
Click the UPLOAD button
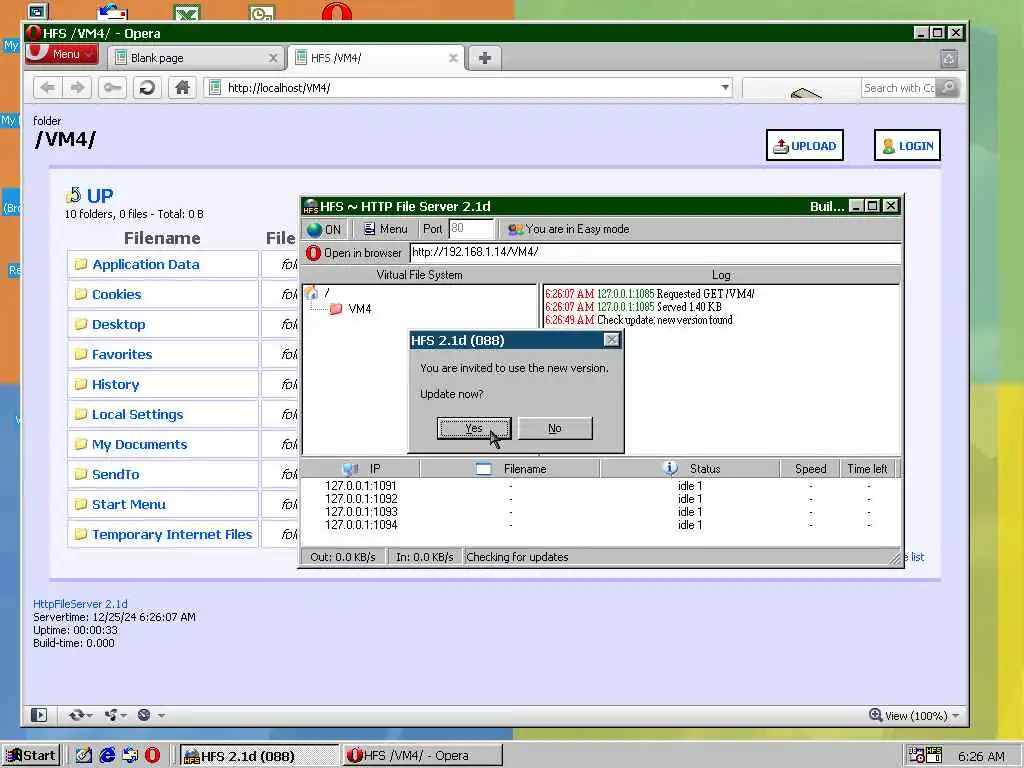pos(805,146)
